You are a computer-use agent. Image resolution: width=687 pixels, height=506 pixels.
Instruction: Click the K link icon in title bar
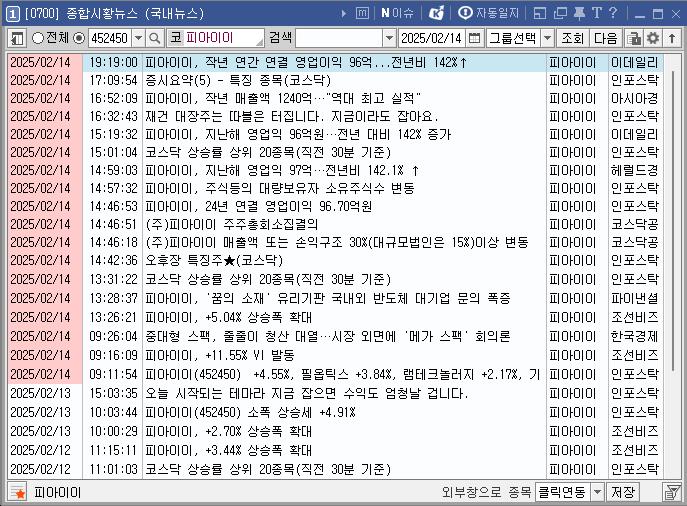[x=436, y=13]
